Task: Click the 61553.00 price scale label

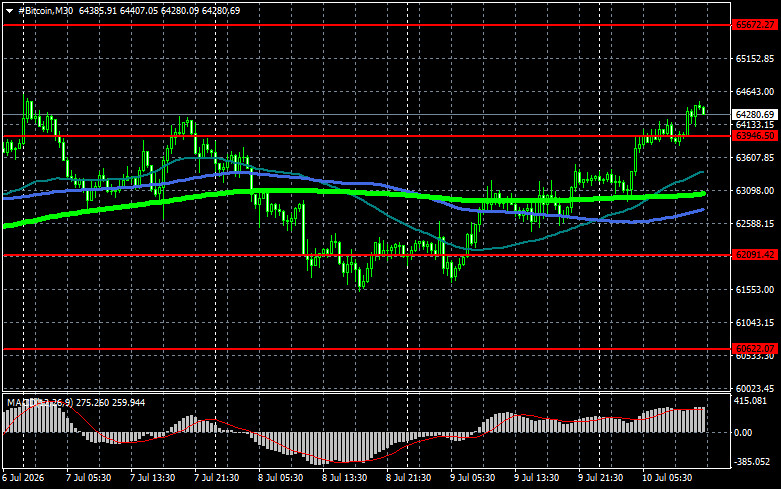Action: click(x=755, y=289)
